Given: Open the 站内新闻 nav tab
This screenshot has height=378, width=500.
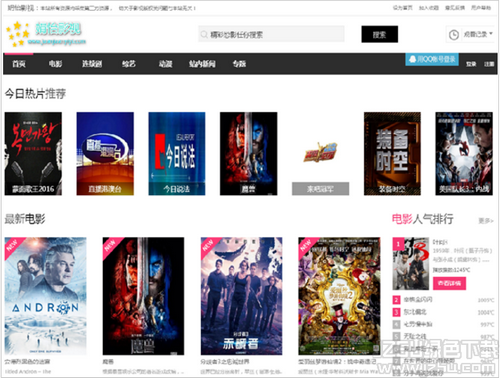Looking at the screenshot, I should tap(202, 64).
